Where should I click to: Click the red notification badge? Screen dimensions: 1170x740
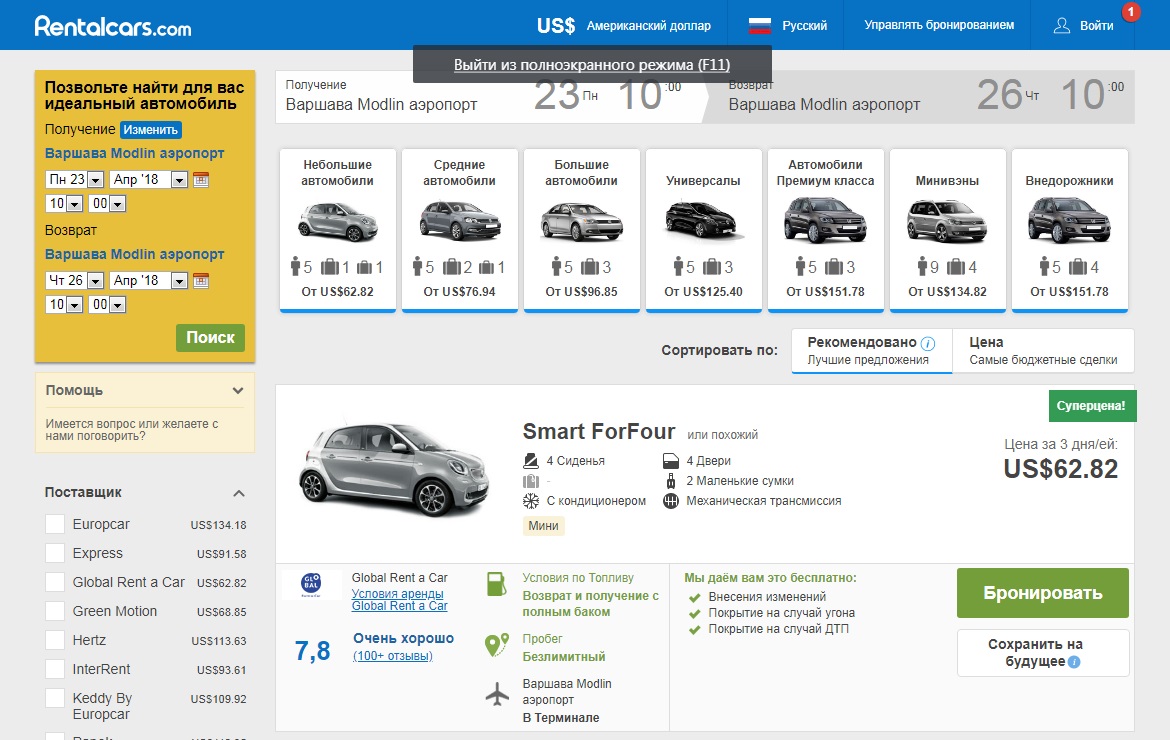click(x=1131, y=11)
